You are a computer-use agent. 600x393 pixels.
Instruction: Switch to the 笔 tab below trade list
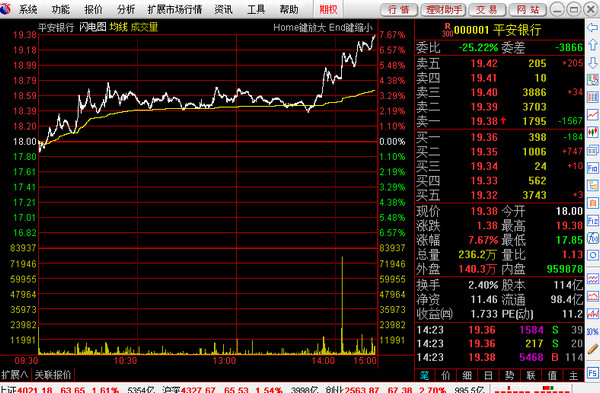point(424,376)
